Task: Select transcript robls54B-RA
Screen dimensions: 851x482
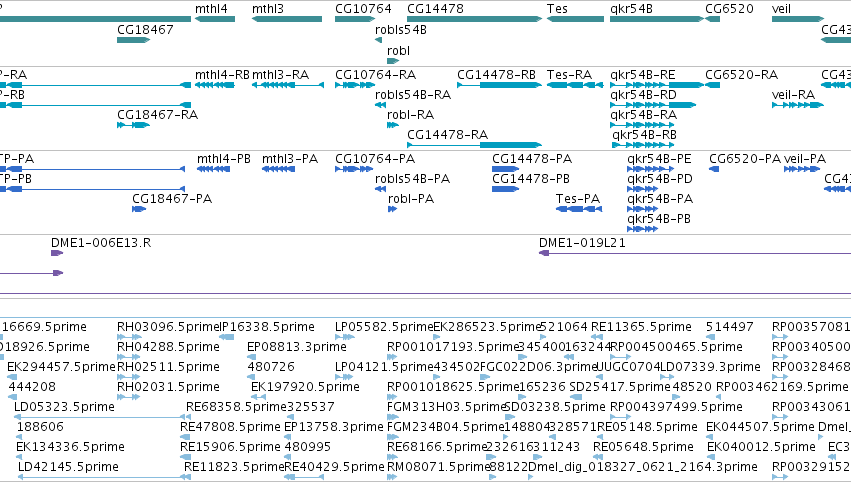Action: [x=413, y=95]
